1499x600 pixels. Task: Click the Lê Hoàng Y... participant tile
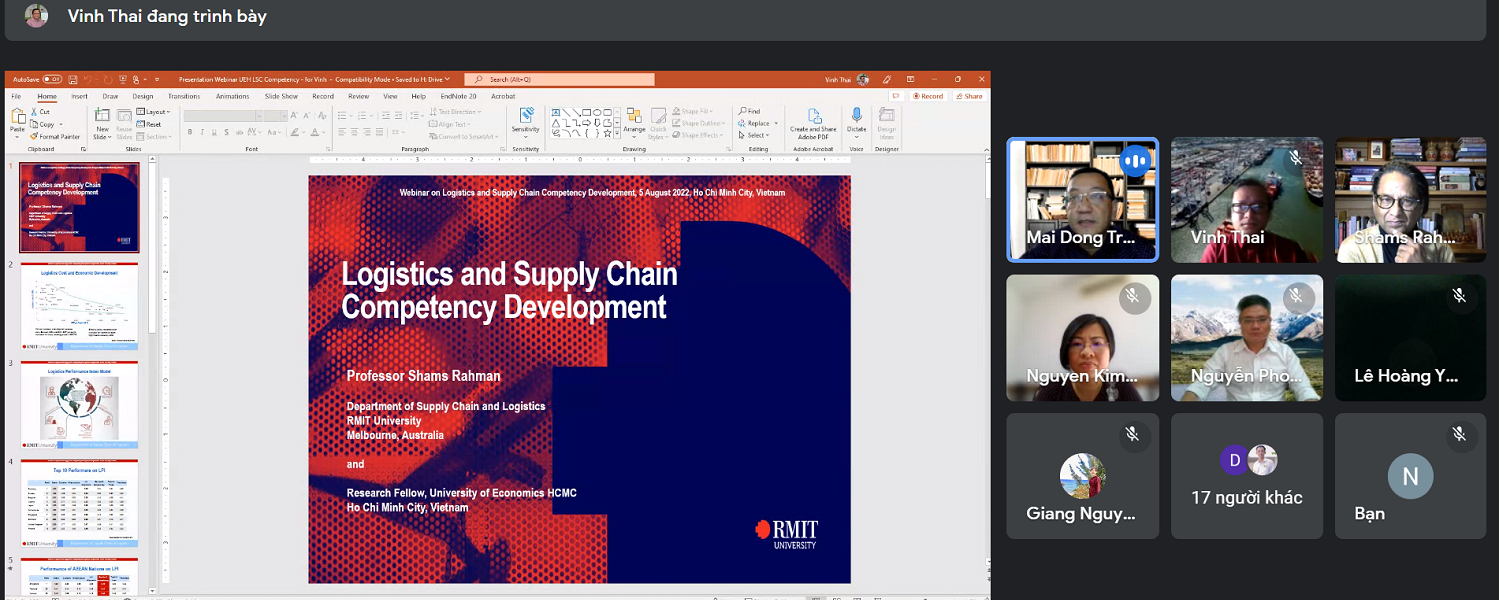click(1411, 338)
